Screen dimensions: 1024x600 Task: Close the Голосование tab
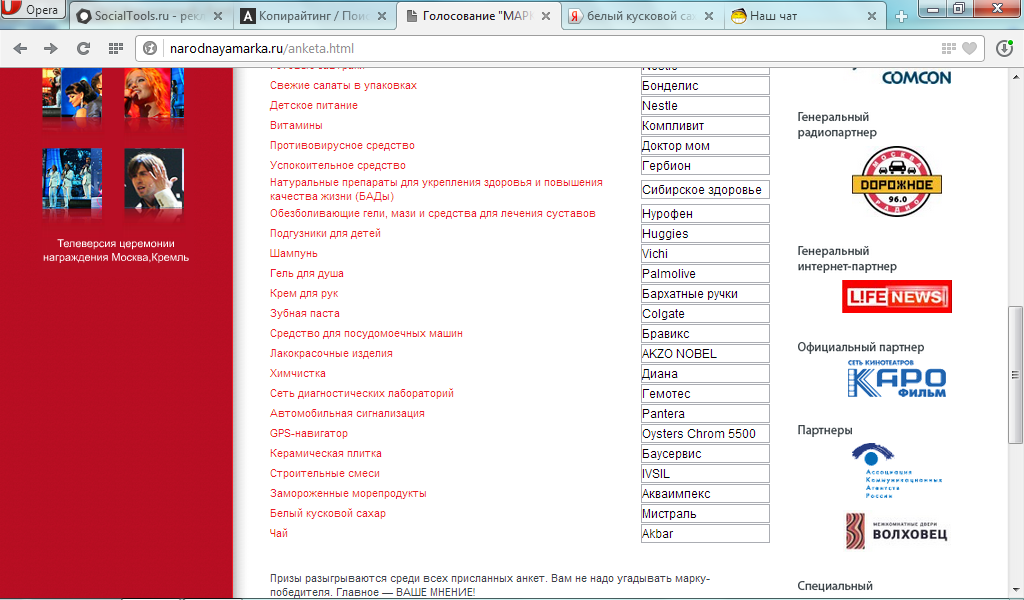point(546,16)
